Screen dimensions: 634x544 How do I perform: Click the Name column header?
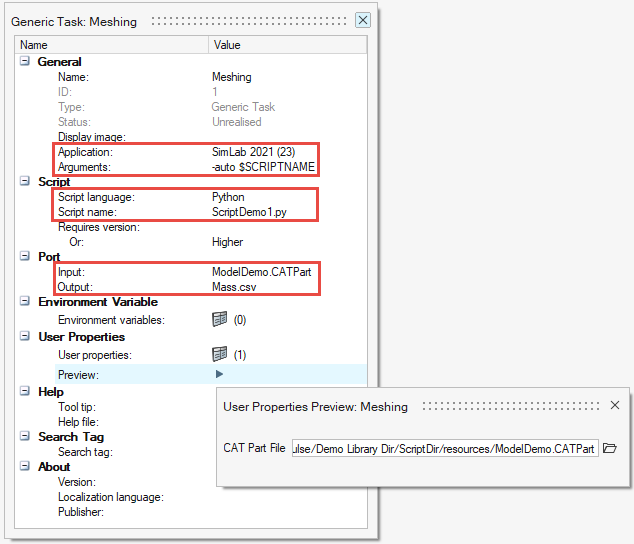tap(112, 45)
